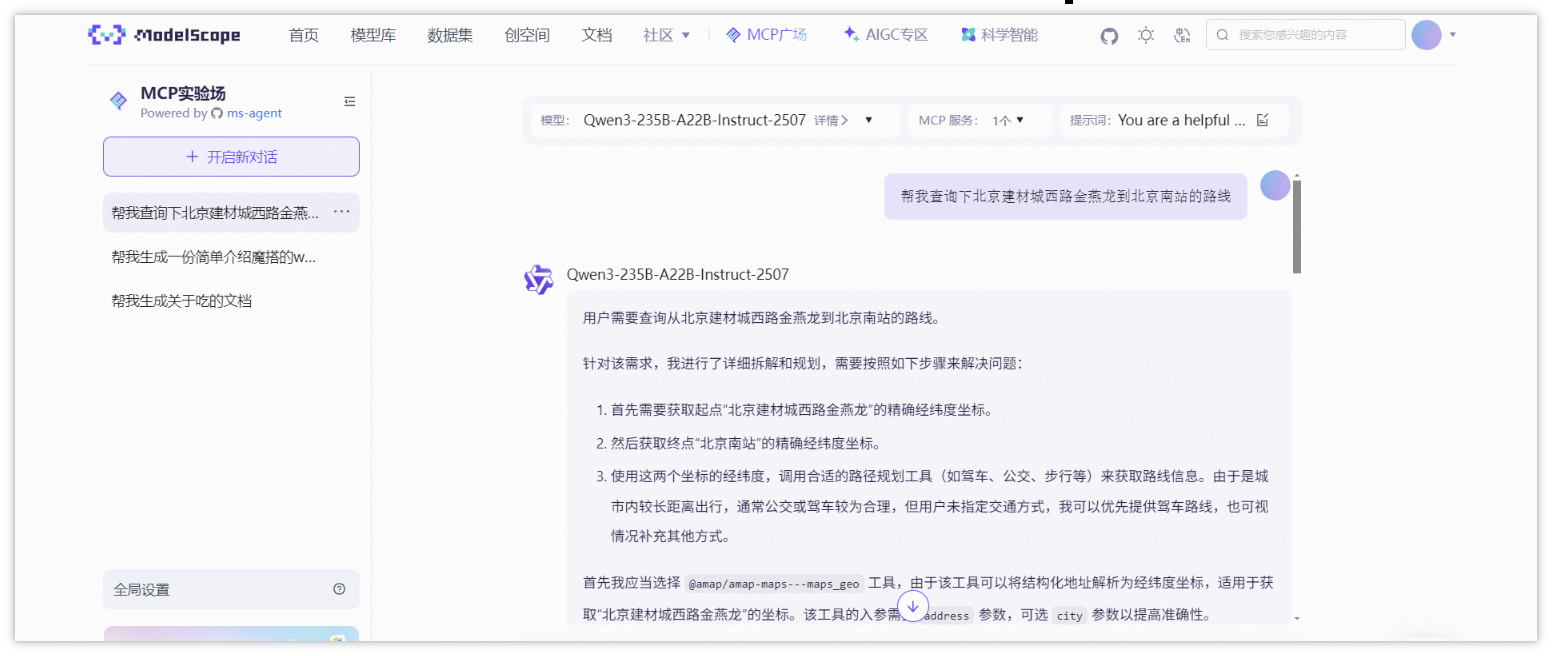Open the ModelScope logo home link
The image size is (1552, 656).
[x=164, y=35]
